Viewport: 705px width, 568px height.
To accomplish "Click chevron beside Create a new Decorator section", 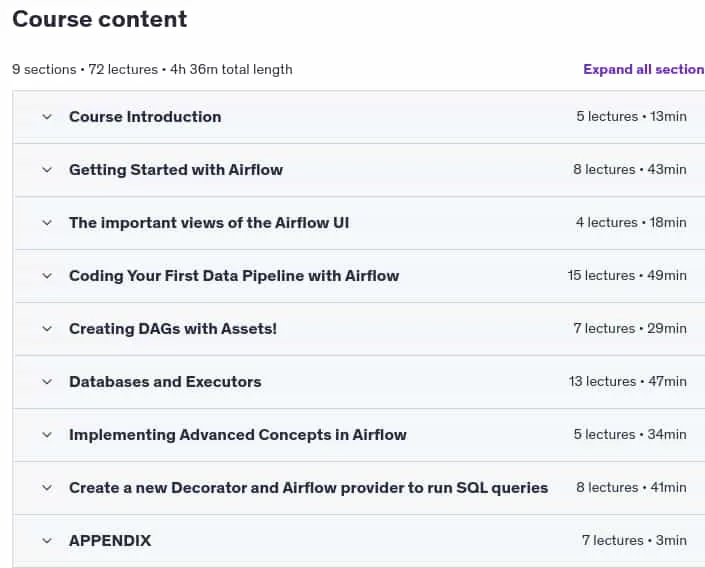I will pos(47,488).
